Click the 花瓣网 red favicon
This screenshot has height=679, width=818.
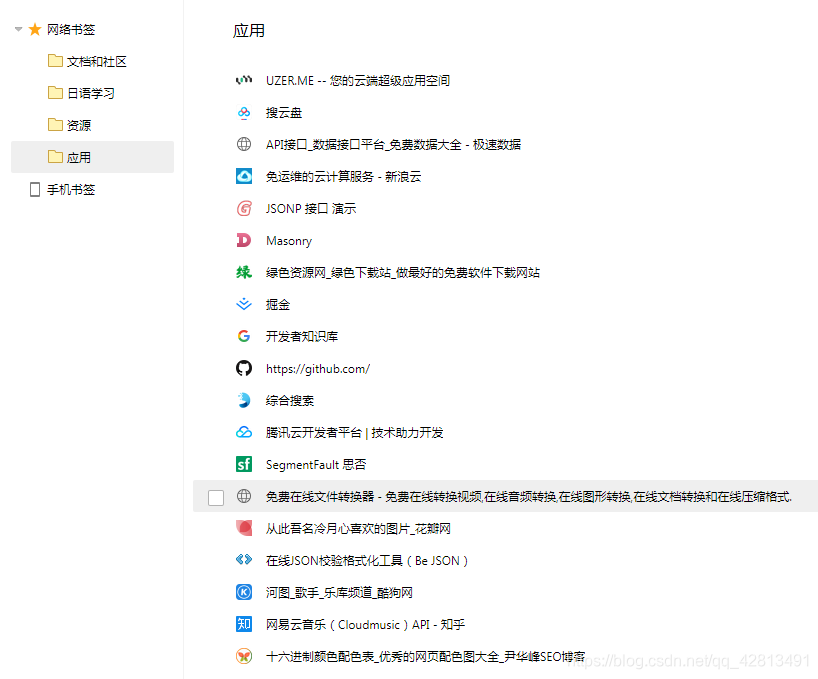(x=244, y=528)
